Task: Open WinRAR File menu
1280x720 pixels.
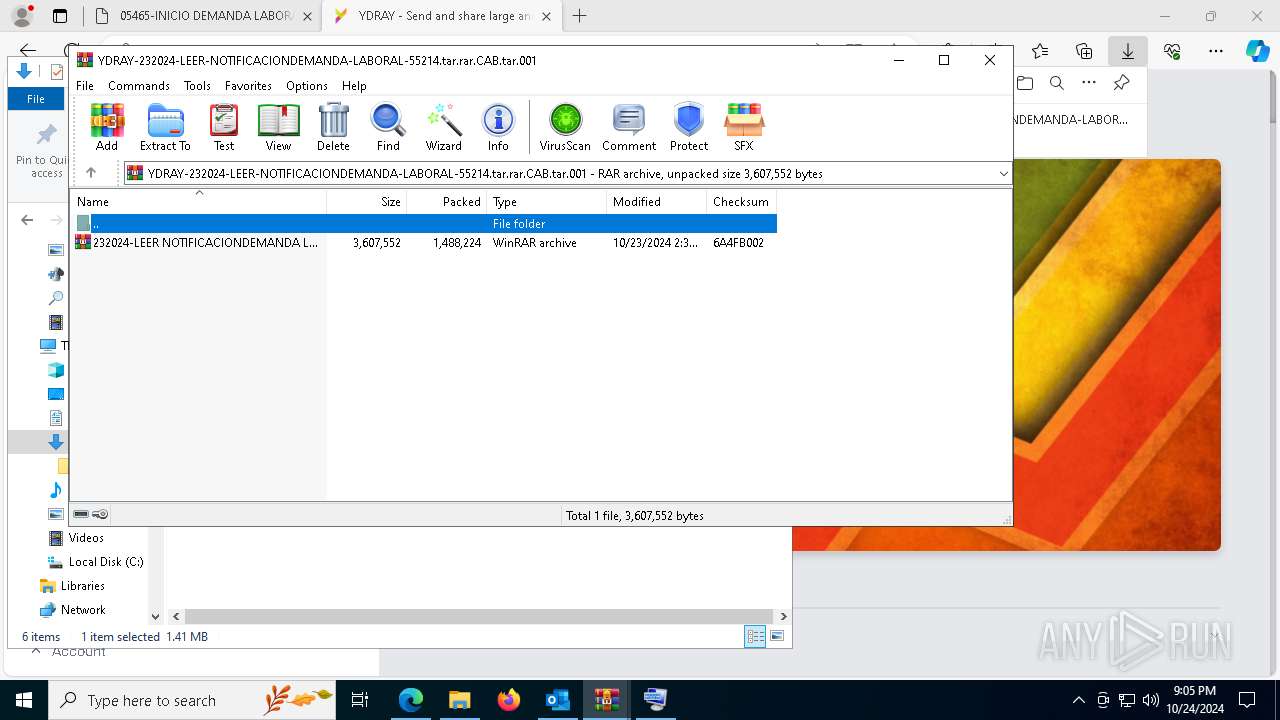Action: (85, 86)
